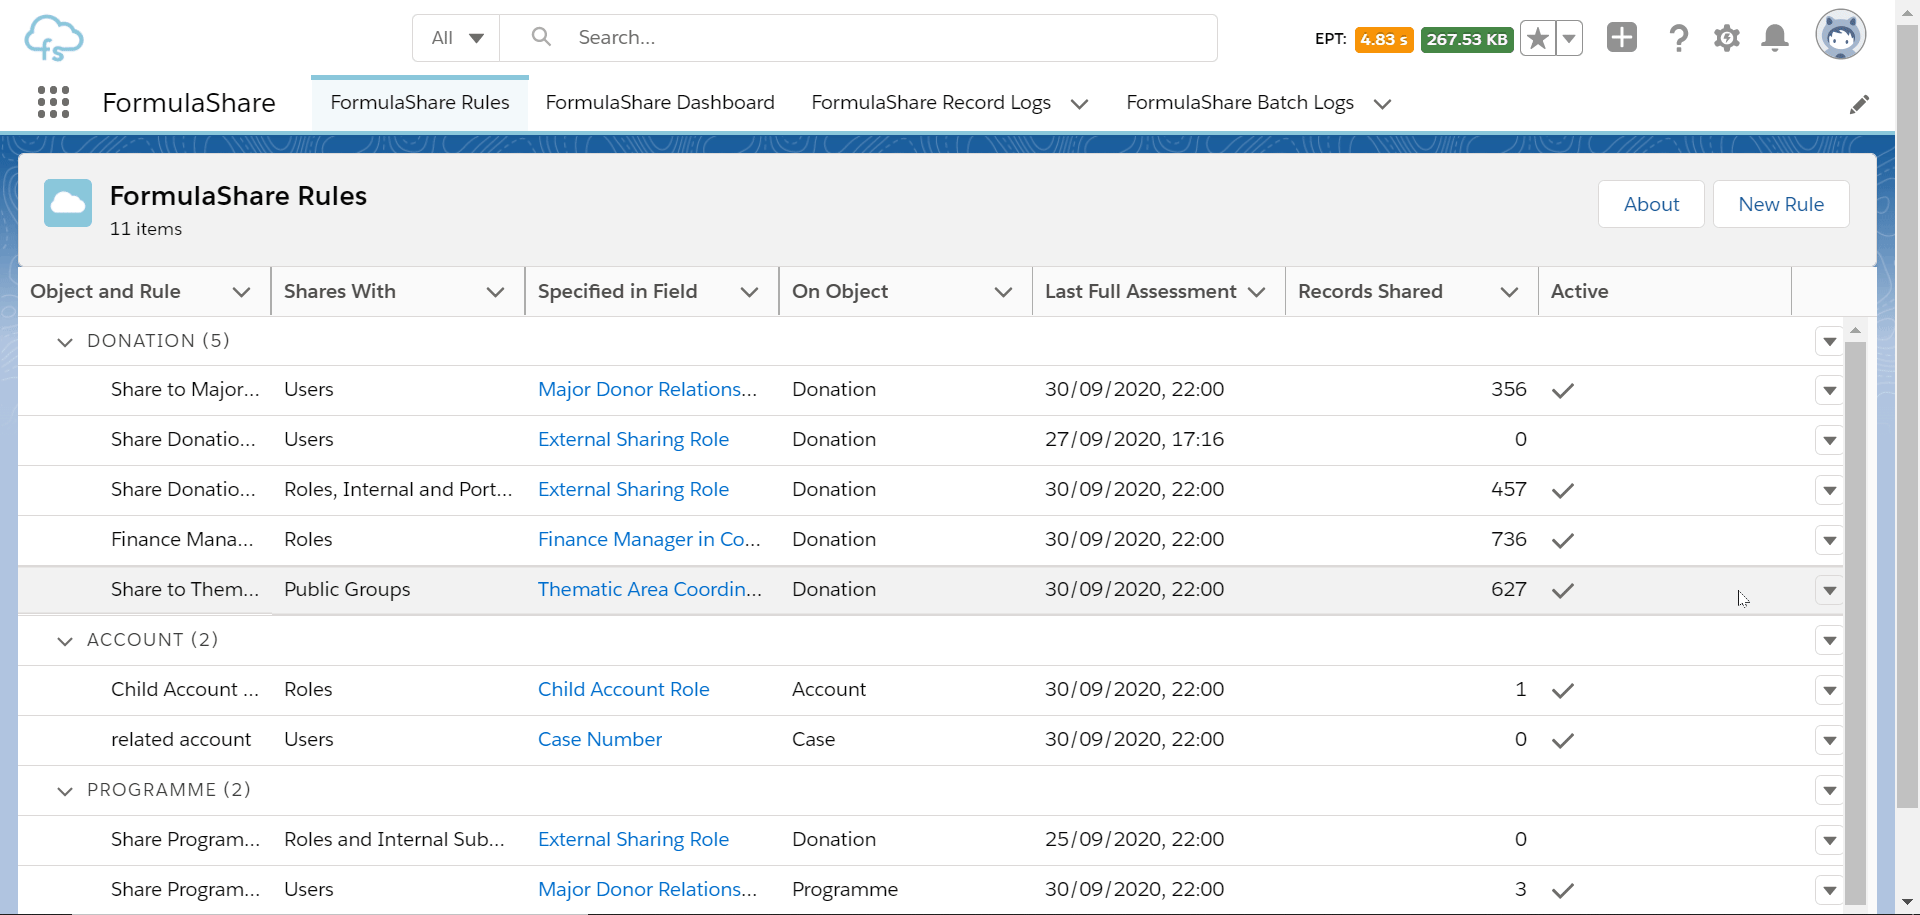
Task: Open the notifications bell
Action: [x=1774, y=38]
